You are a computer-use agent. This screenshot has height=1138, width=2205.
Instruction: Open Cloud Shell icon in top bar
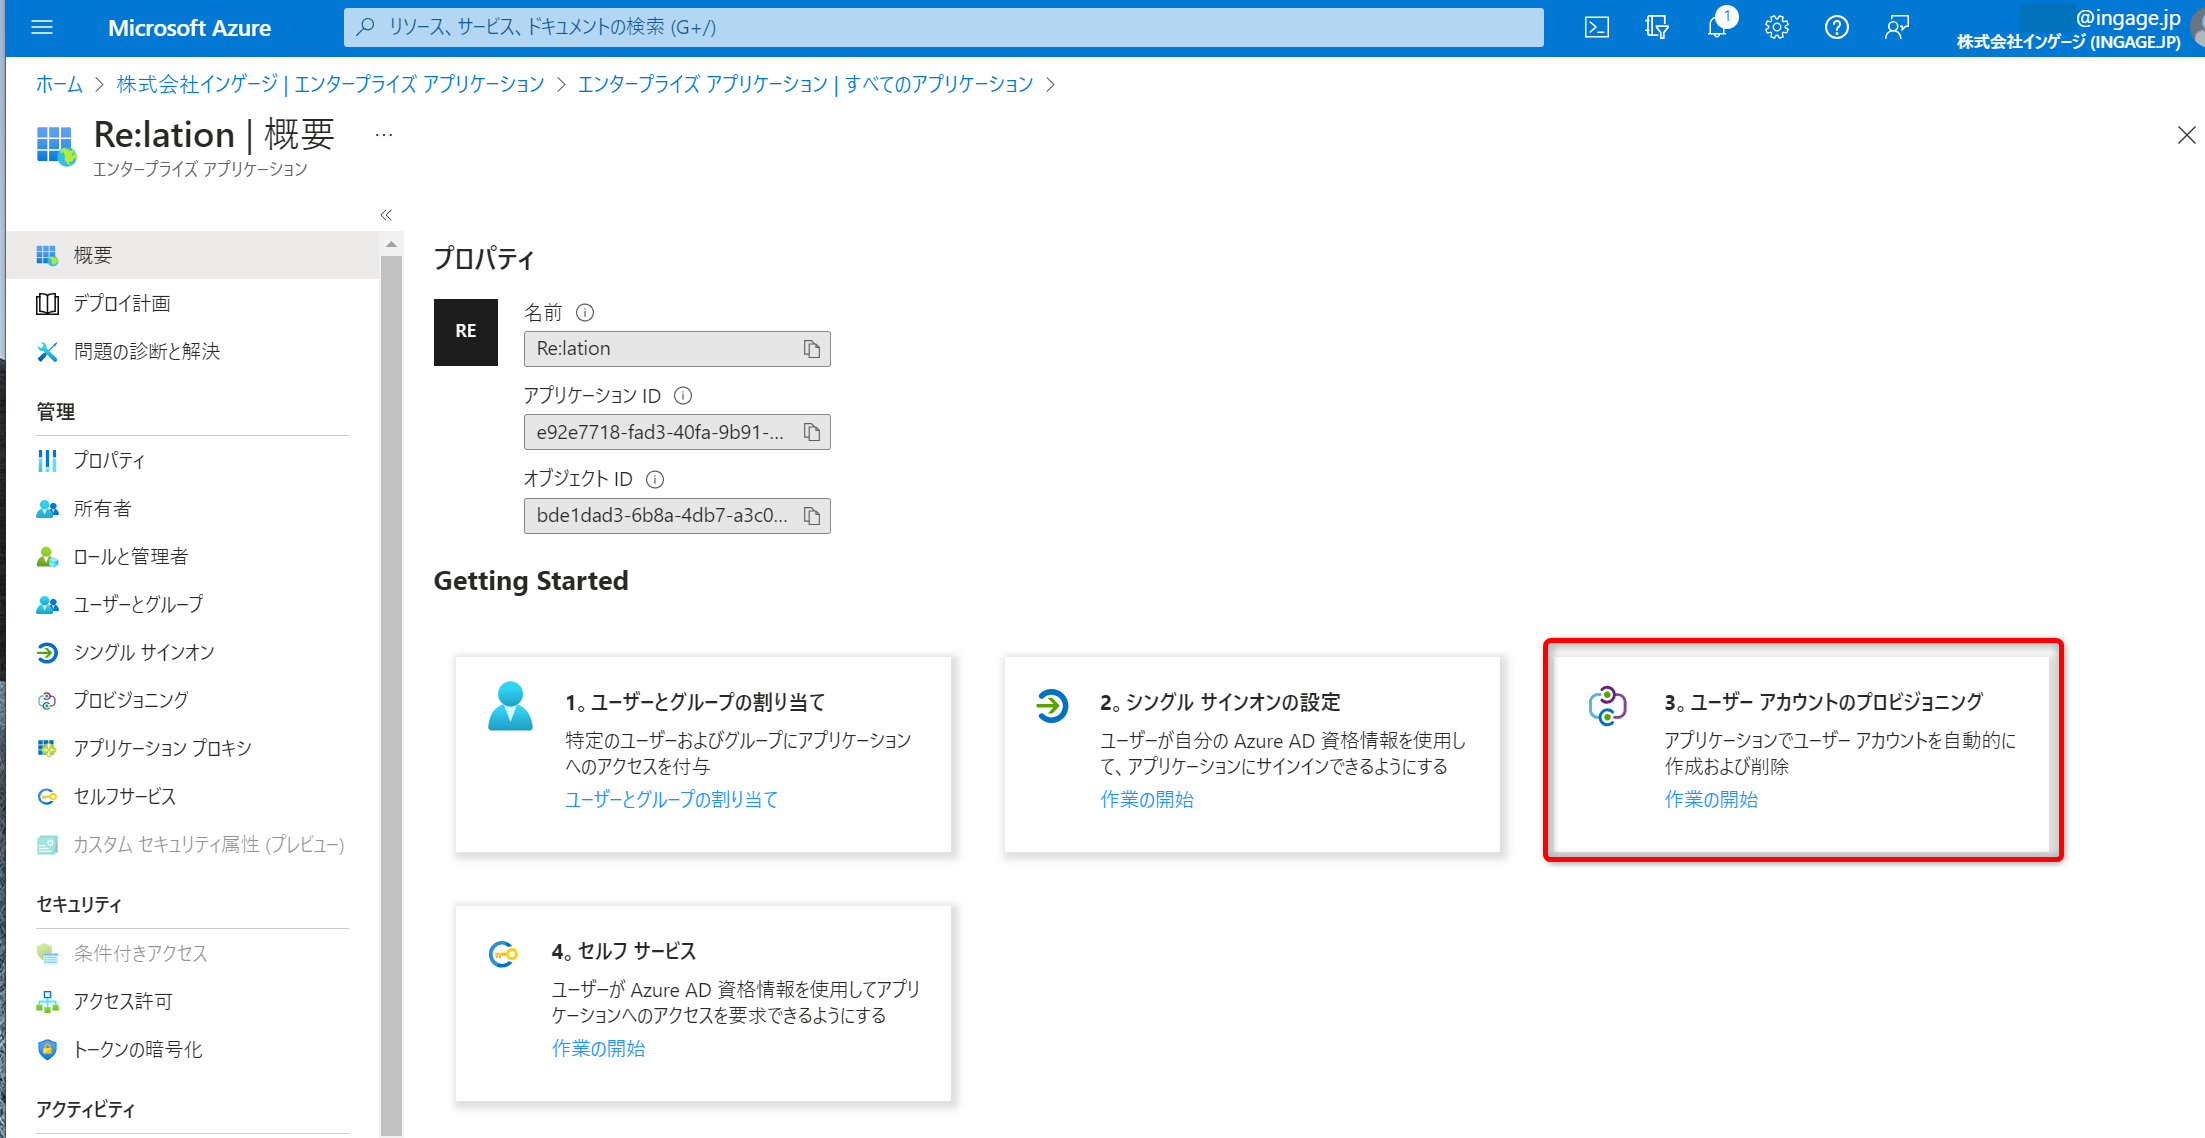pos(1597,28)
